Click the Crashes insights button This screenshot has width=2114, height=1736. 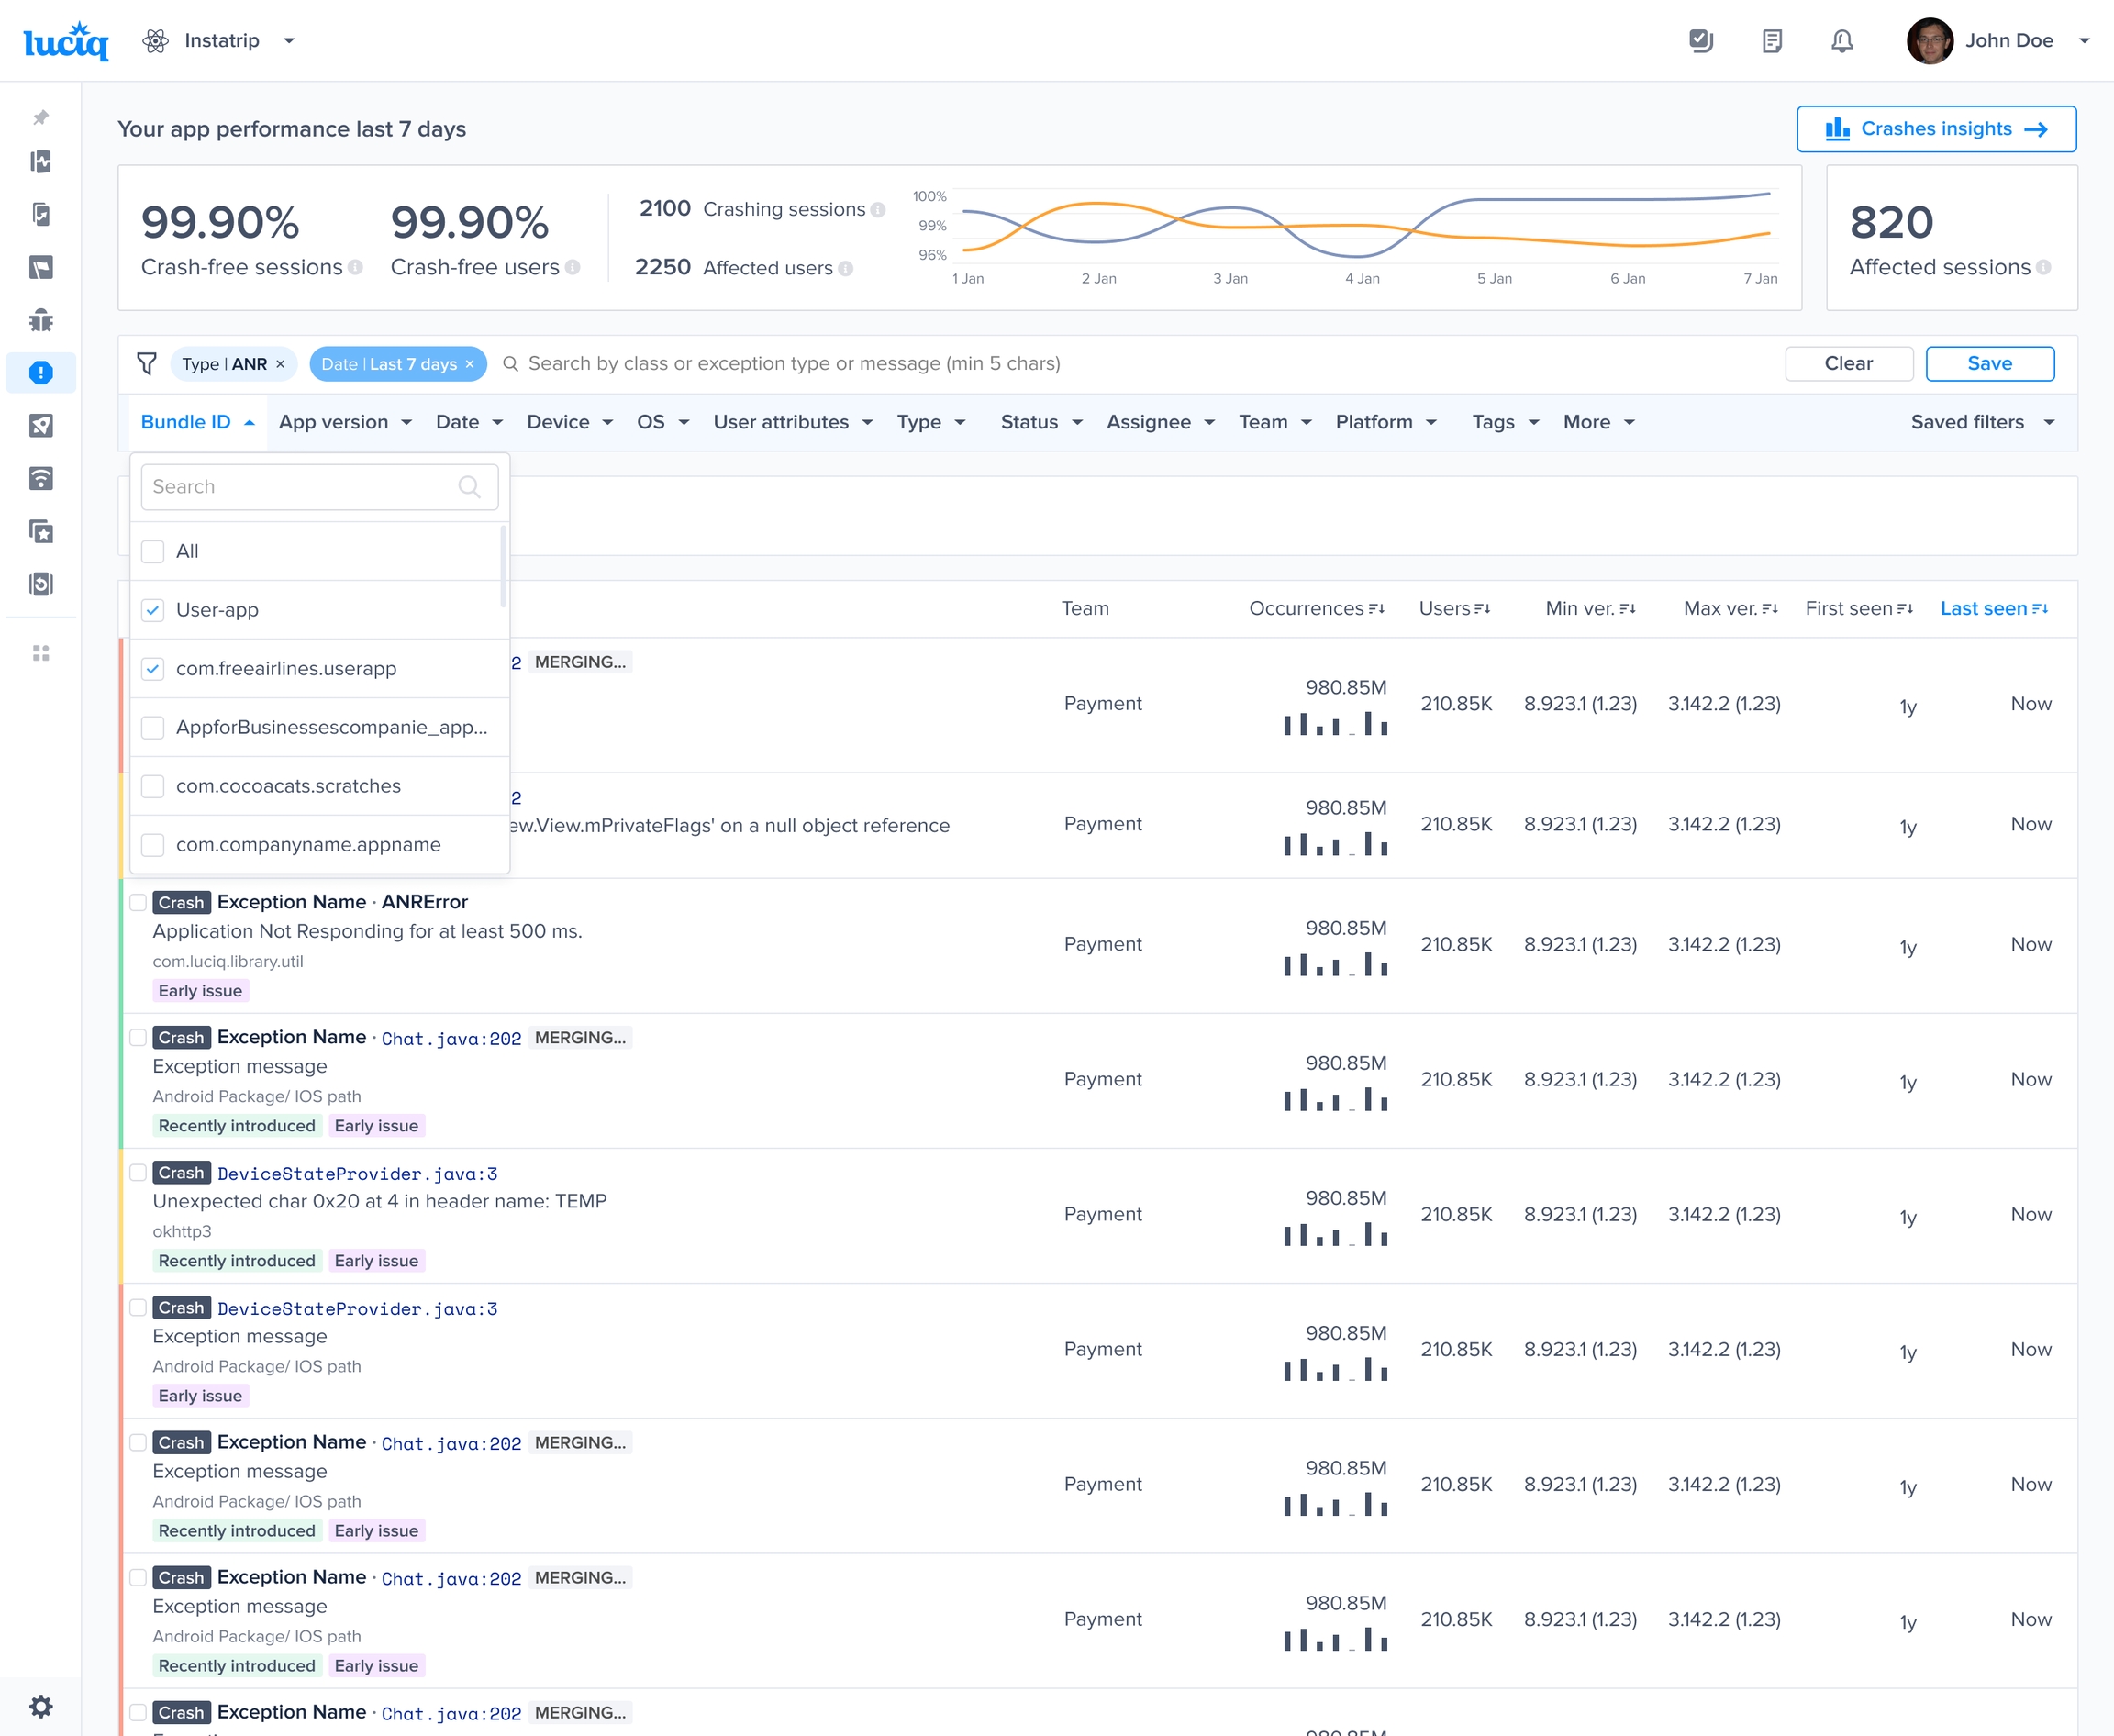click(x=1935, y=129)
